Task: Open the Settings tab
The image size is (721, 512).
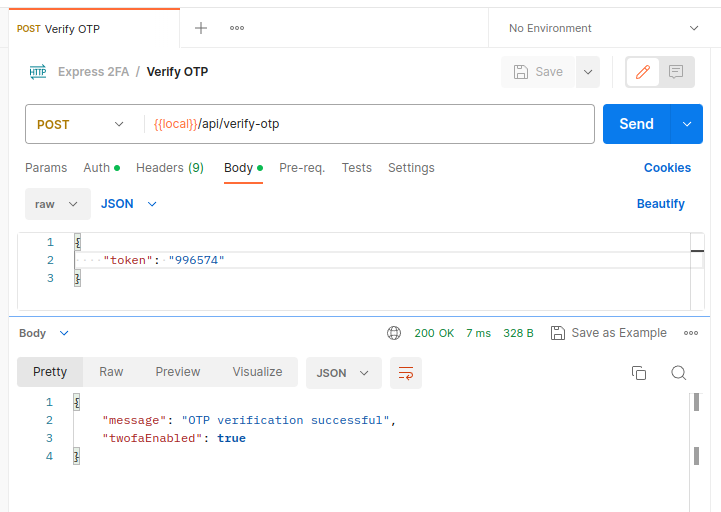Action: [x=411, y=168]
